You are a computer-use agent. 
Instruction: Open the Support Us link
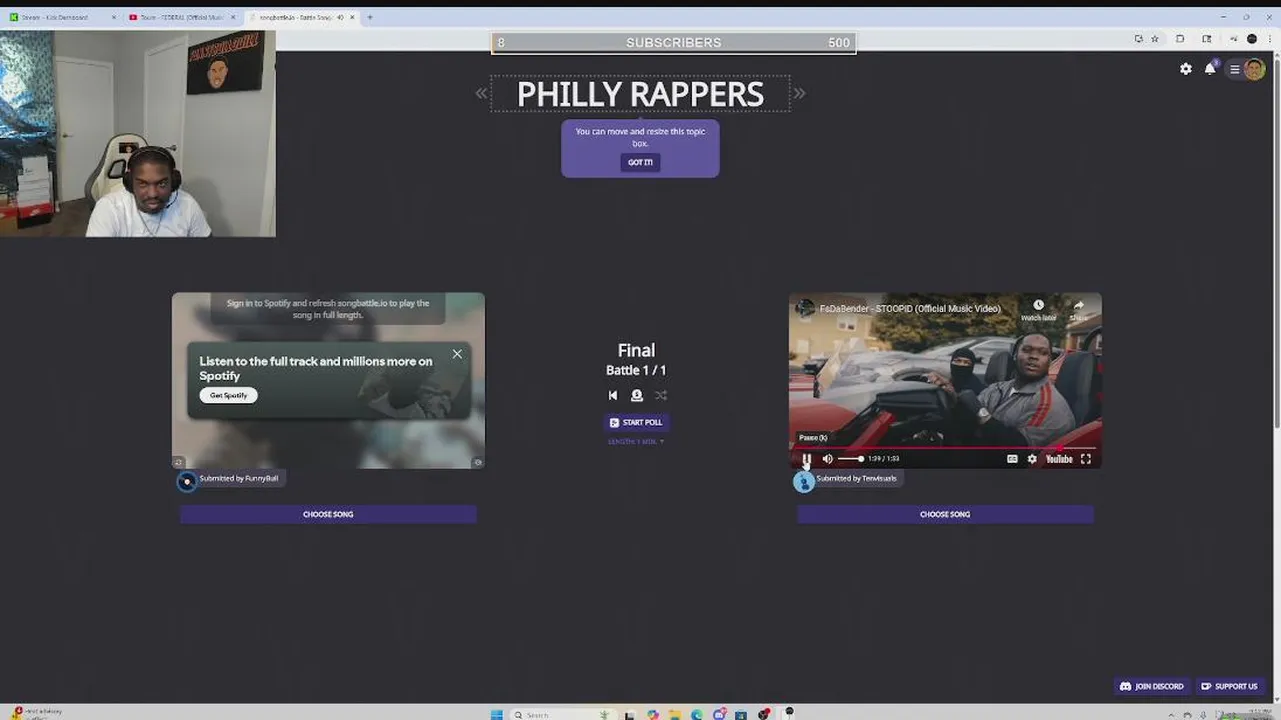coord(1229,686)
